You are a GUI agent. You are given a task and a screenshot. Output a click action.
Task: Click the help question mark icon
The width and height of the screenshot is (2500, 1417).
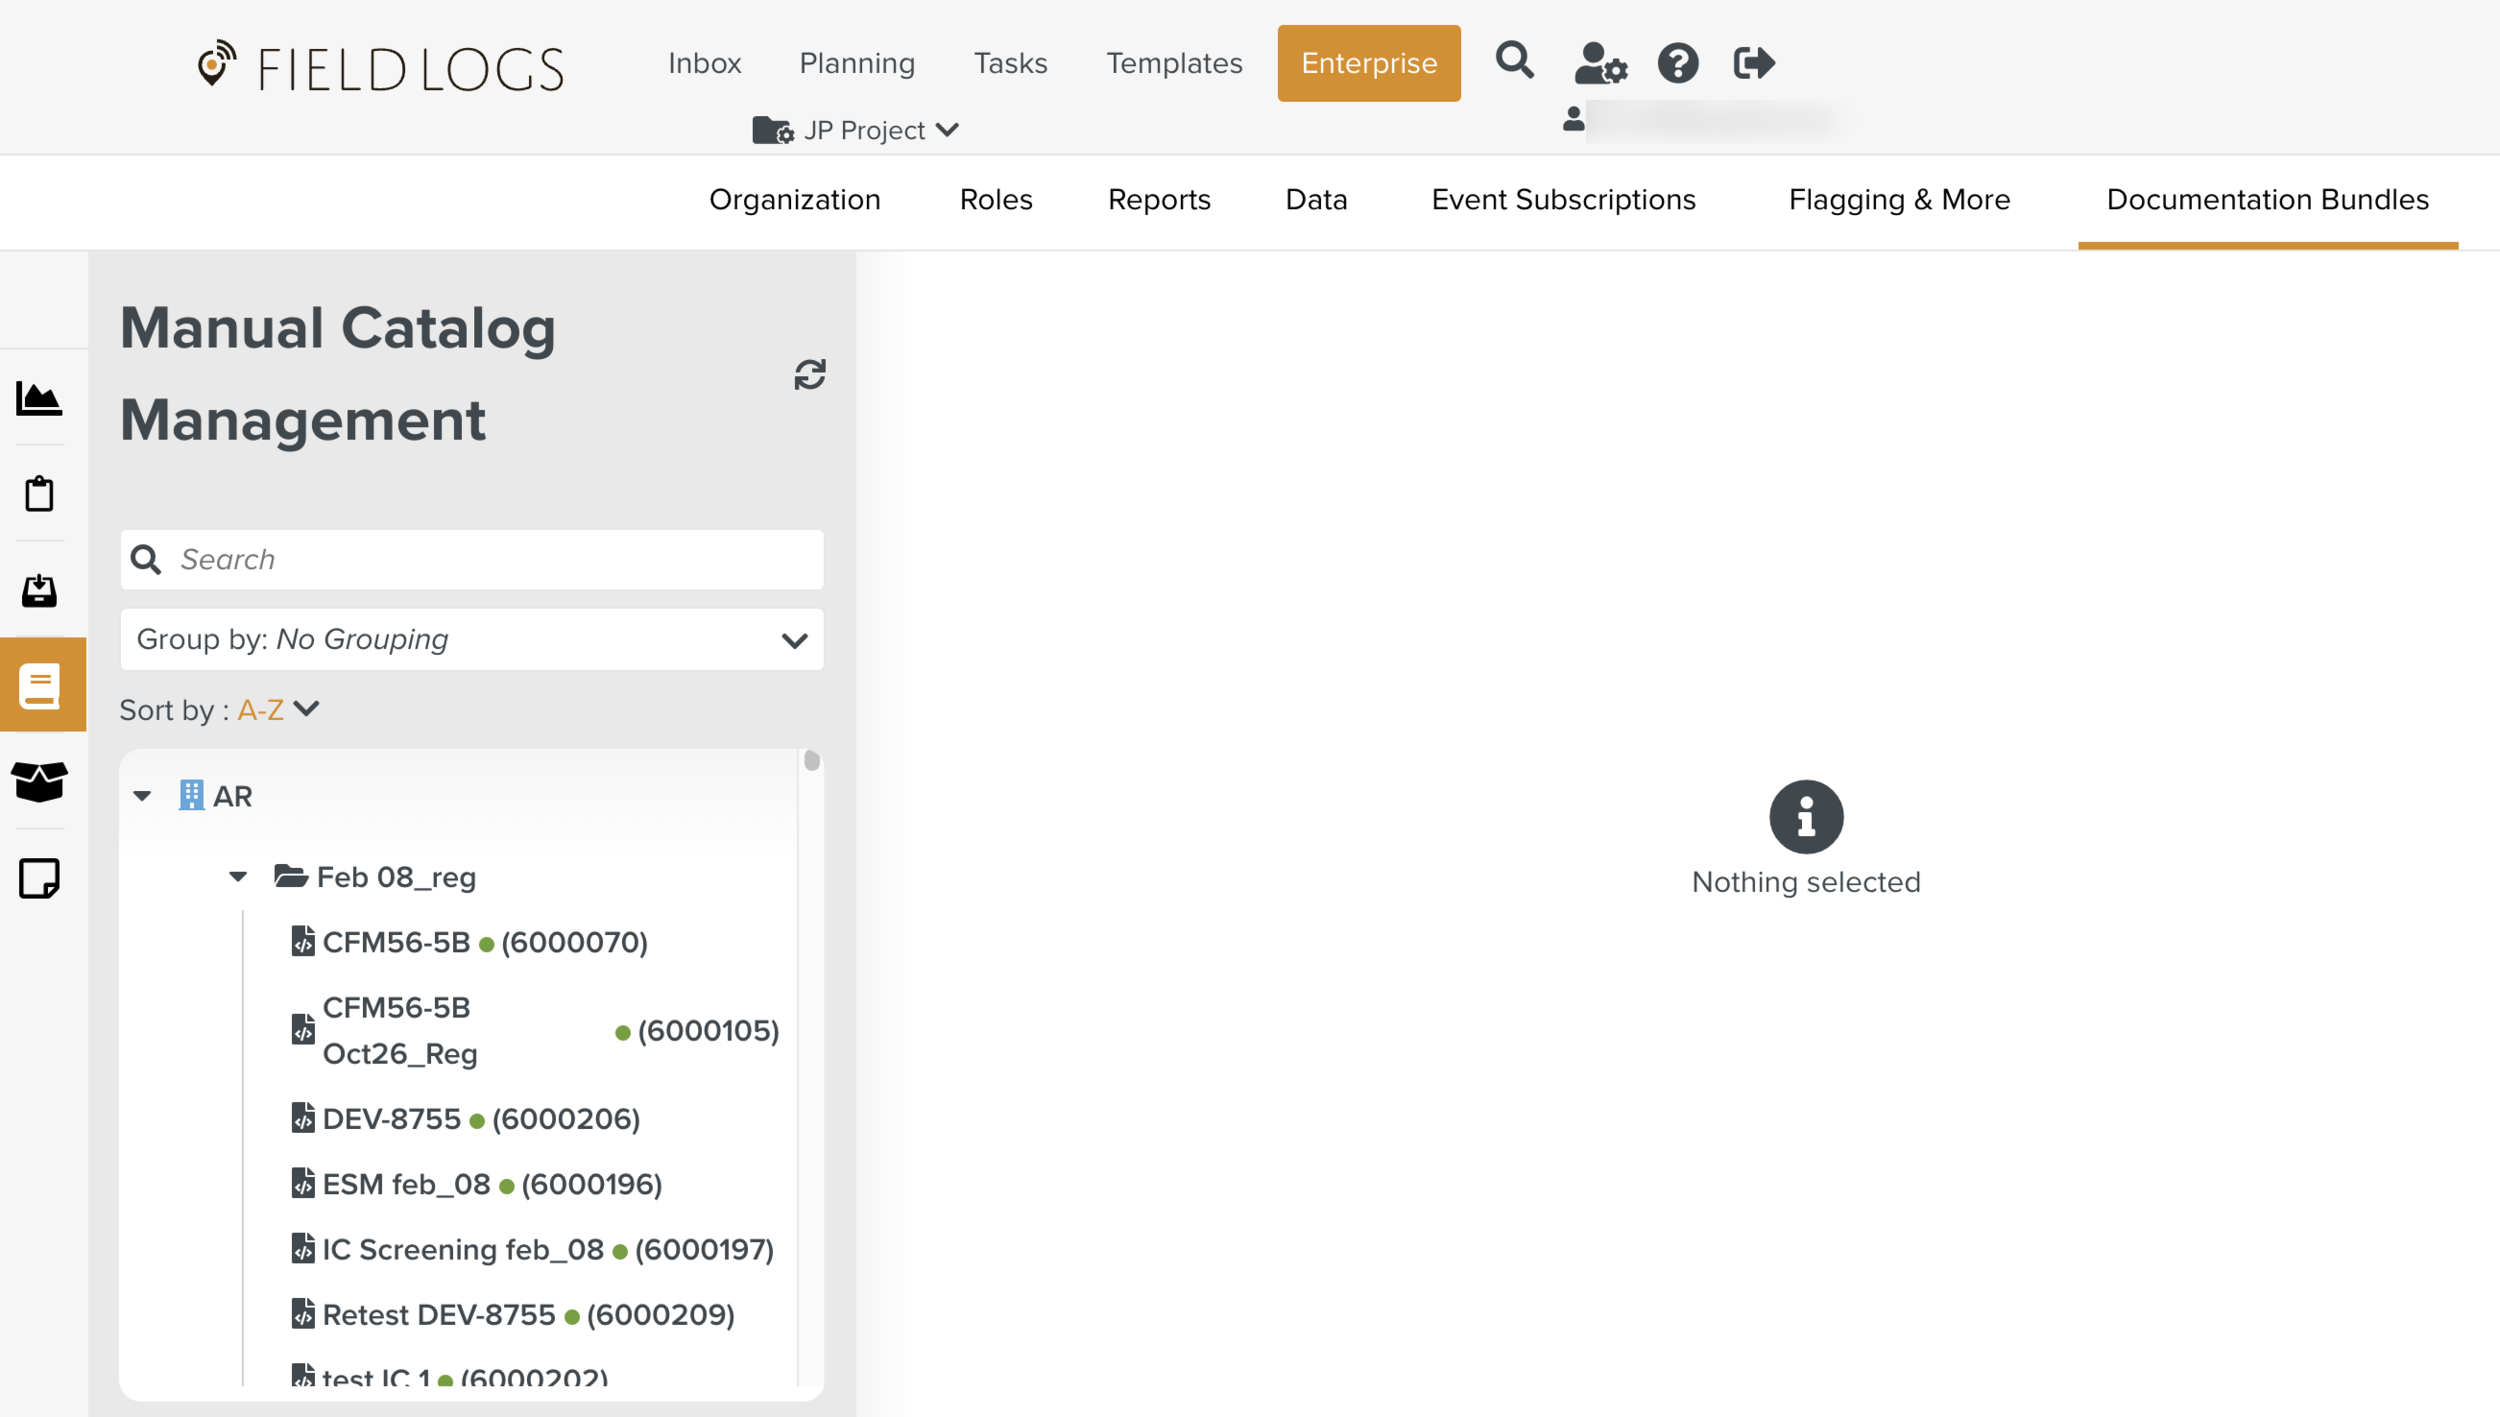coord(1677,64)
